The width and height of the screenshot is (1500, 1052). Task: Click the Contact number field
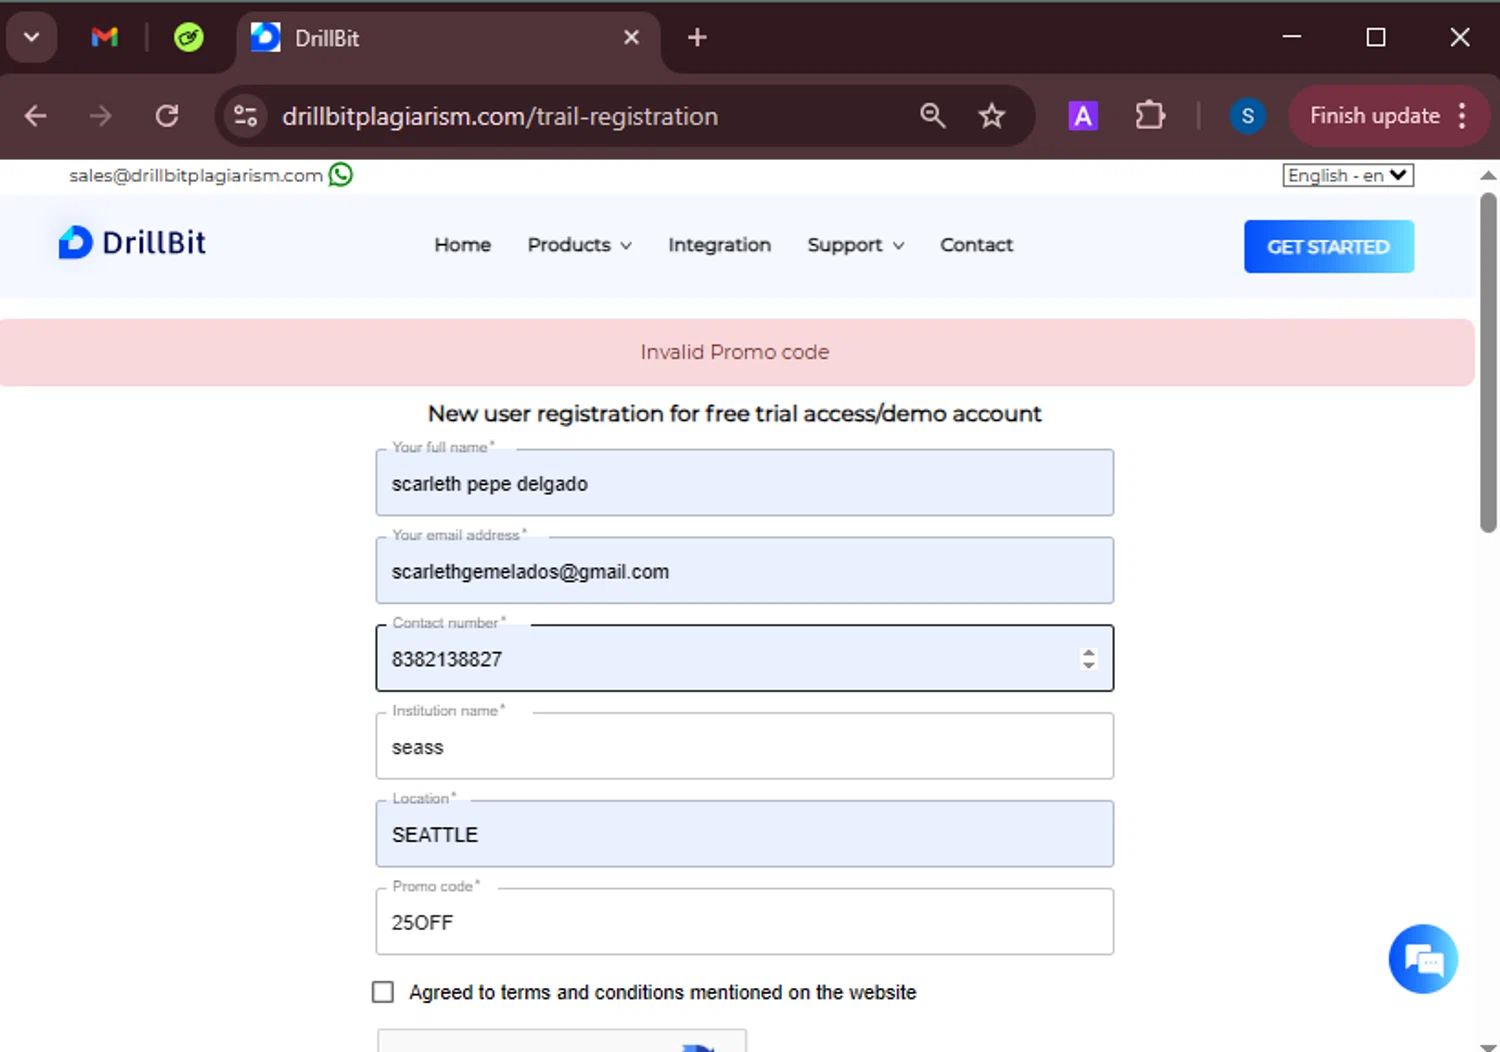744,659
